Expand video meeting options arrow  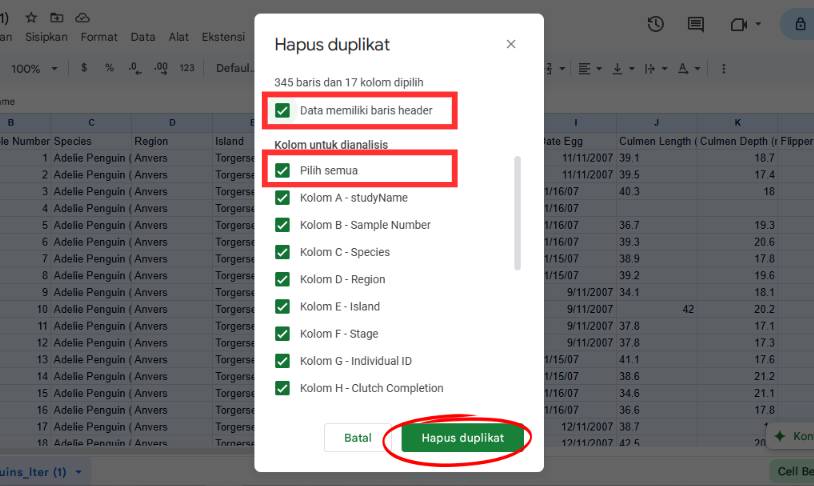click(x=758, y=24)
